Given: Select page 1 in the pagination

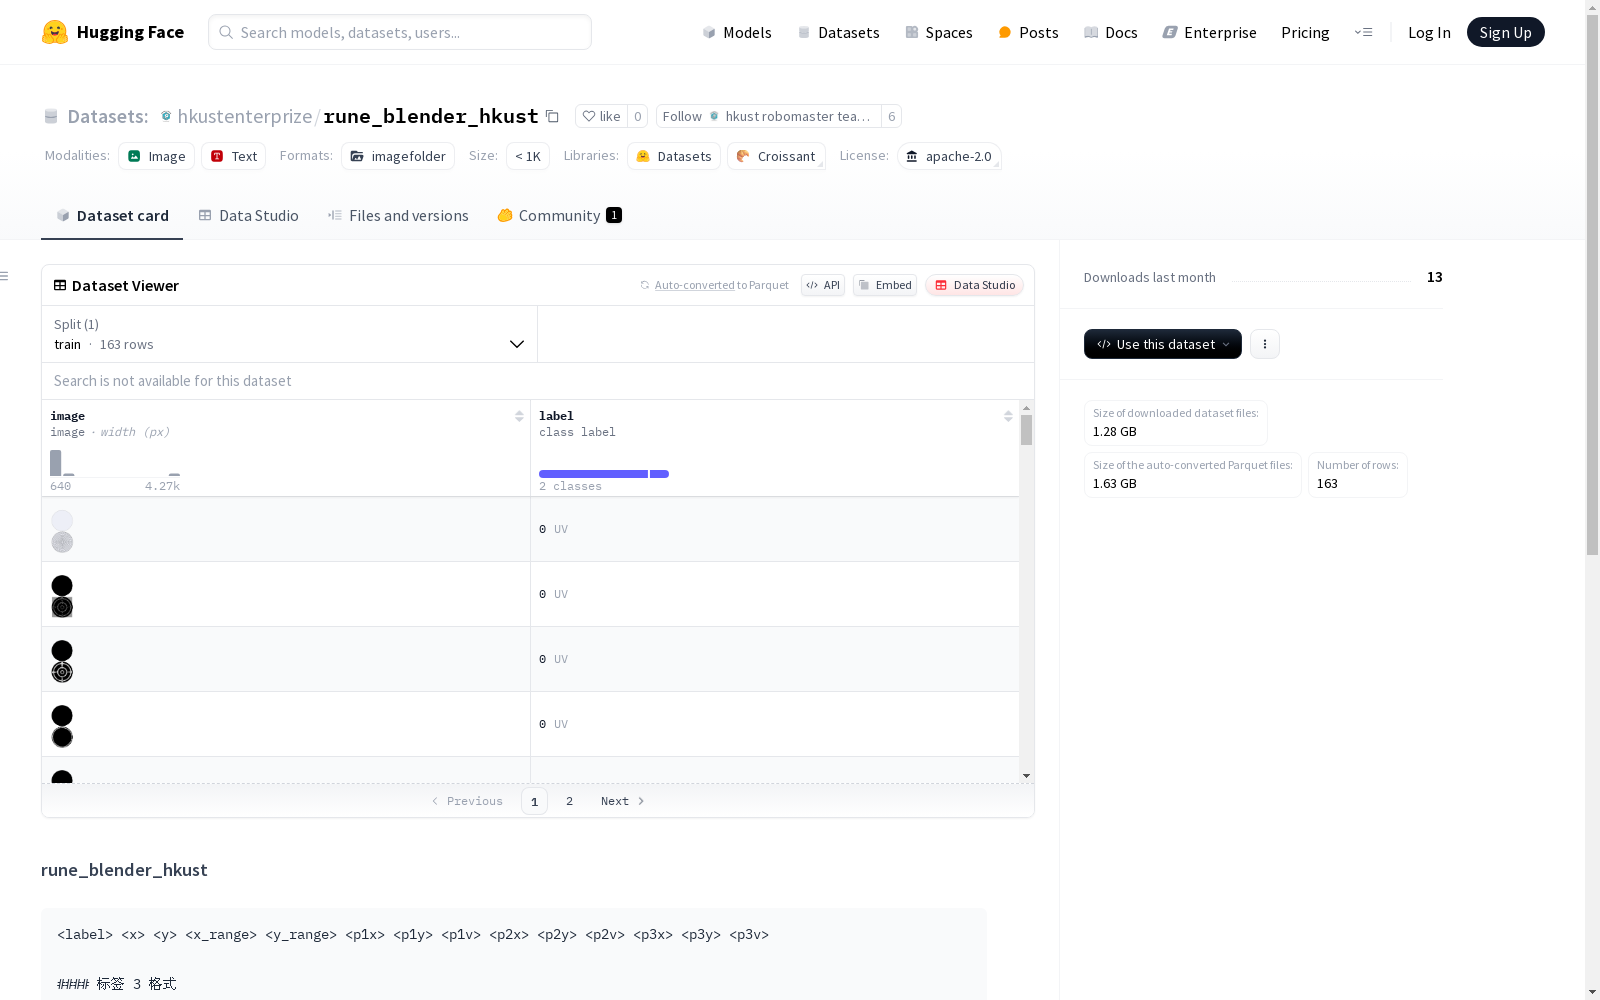Looking at the screenshot, I should pyautogui.click(x=534, y=801).
